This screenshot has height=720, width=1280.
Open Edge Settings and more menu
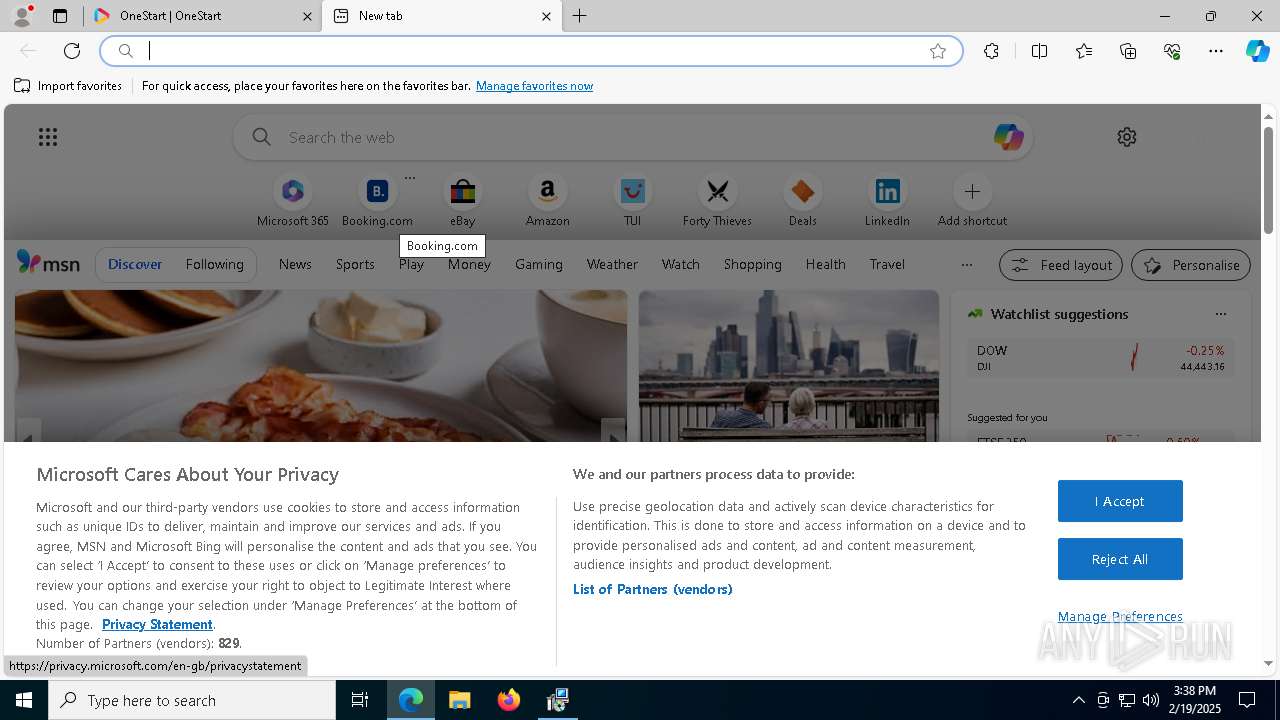pyautogui.click(x=1216, y=51)
